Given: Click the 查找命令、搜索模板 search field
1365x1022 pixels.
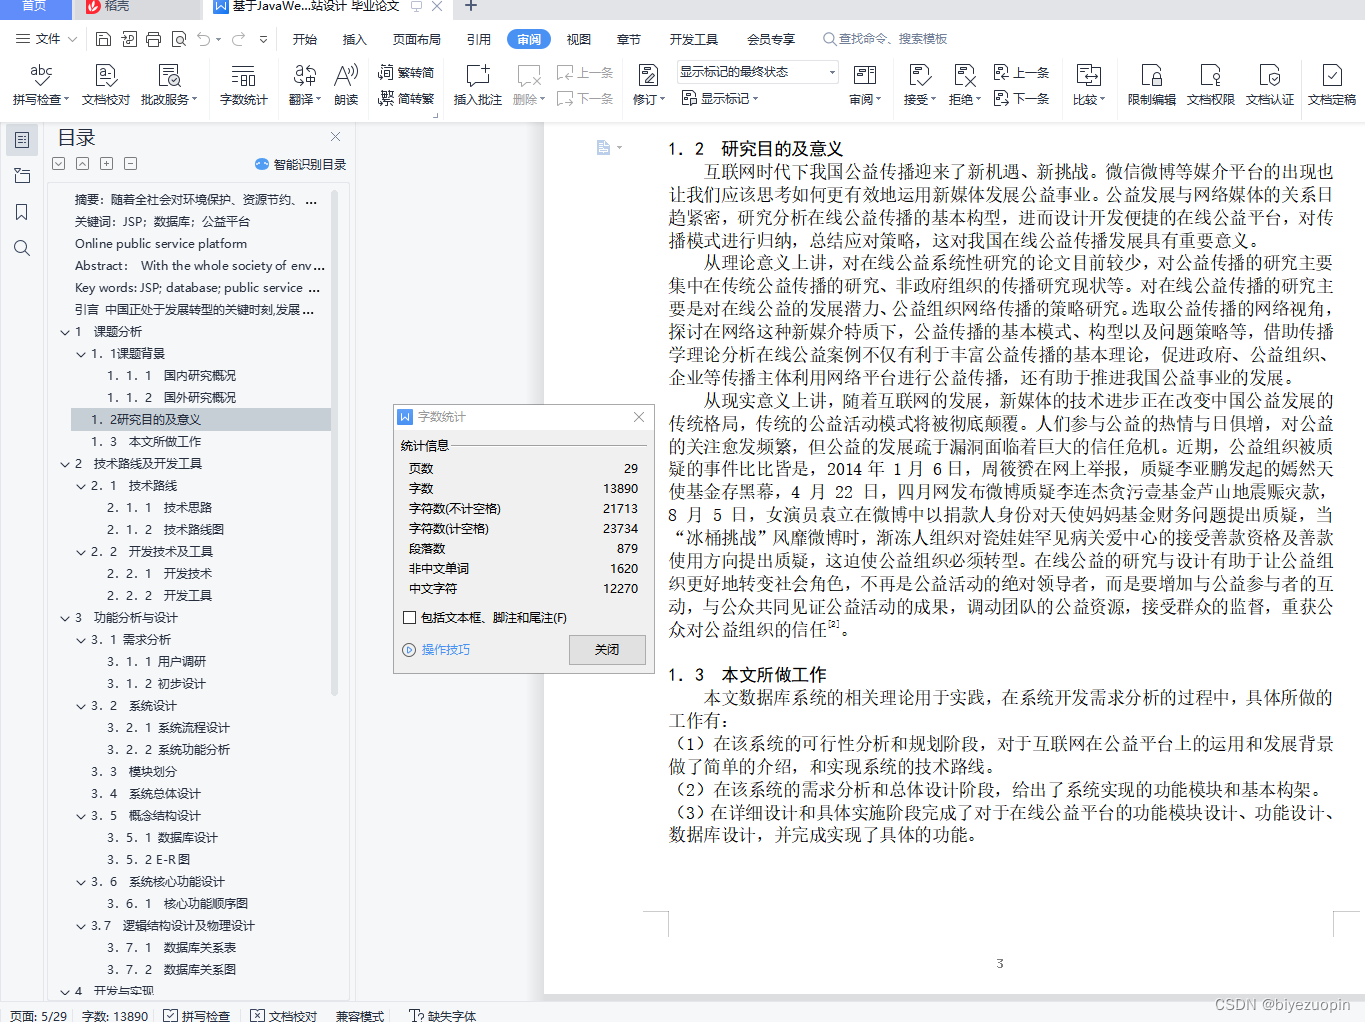Looking at the screenshot, I should tap(885, 39).
